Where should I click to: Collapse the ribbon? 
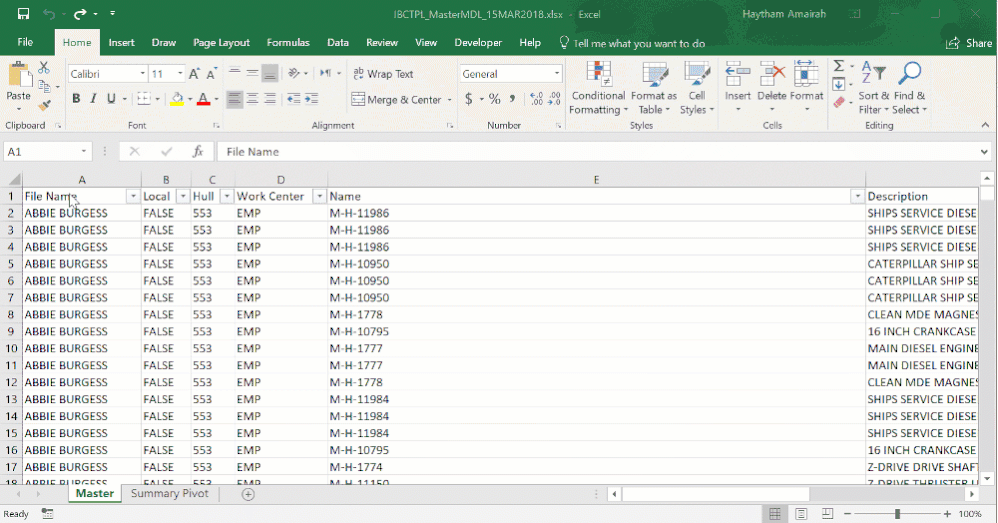tap(985, 125)
